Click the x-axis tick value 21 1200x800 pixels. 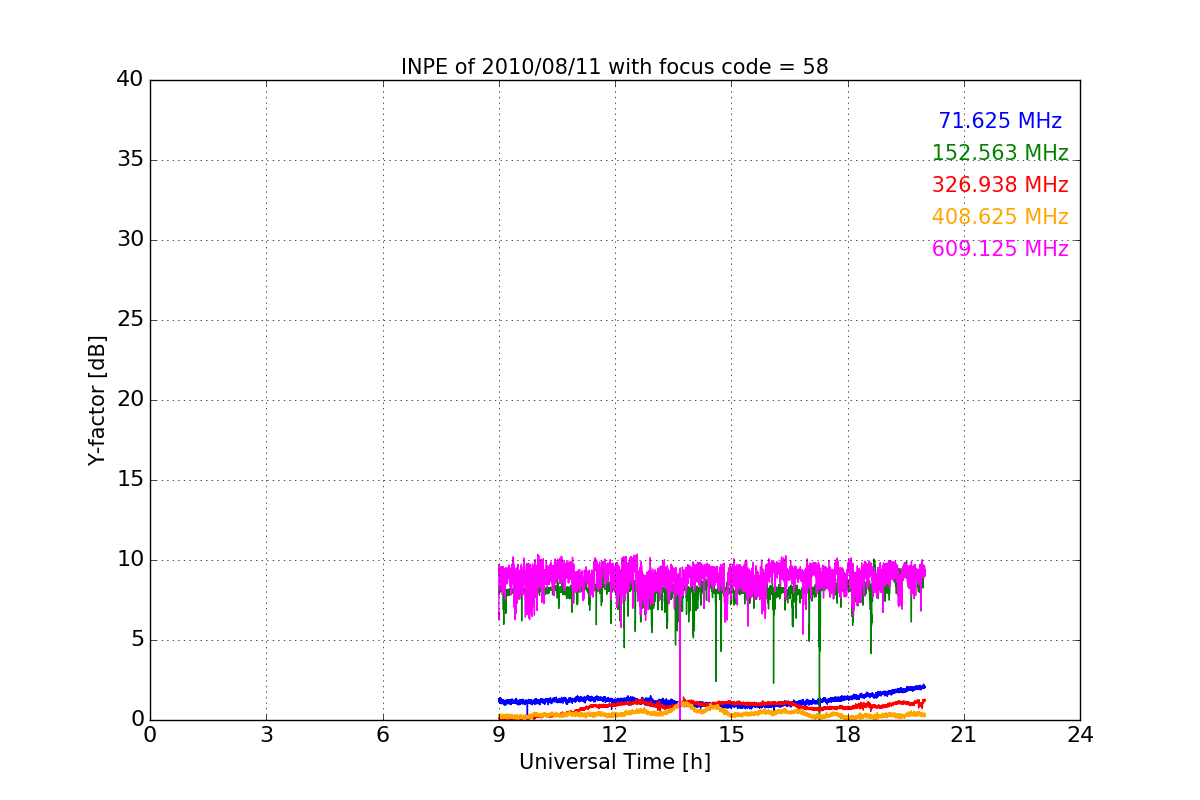964,735
